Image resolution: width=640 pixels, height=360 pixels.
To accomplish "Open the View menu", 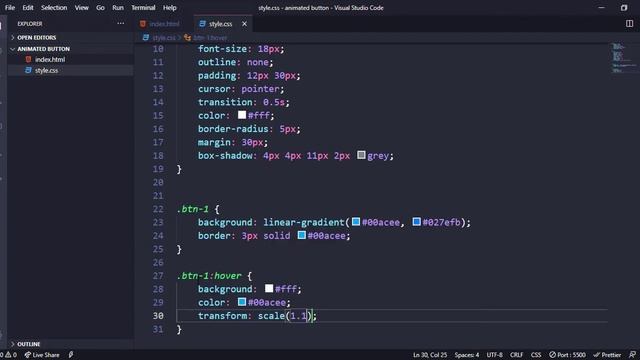I will (82, 8).
